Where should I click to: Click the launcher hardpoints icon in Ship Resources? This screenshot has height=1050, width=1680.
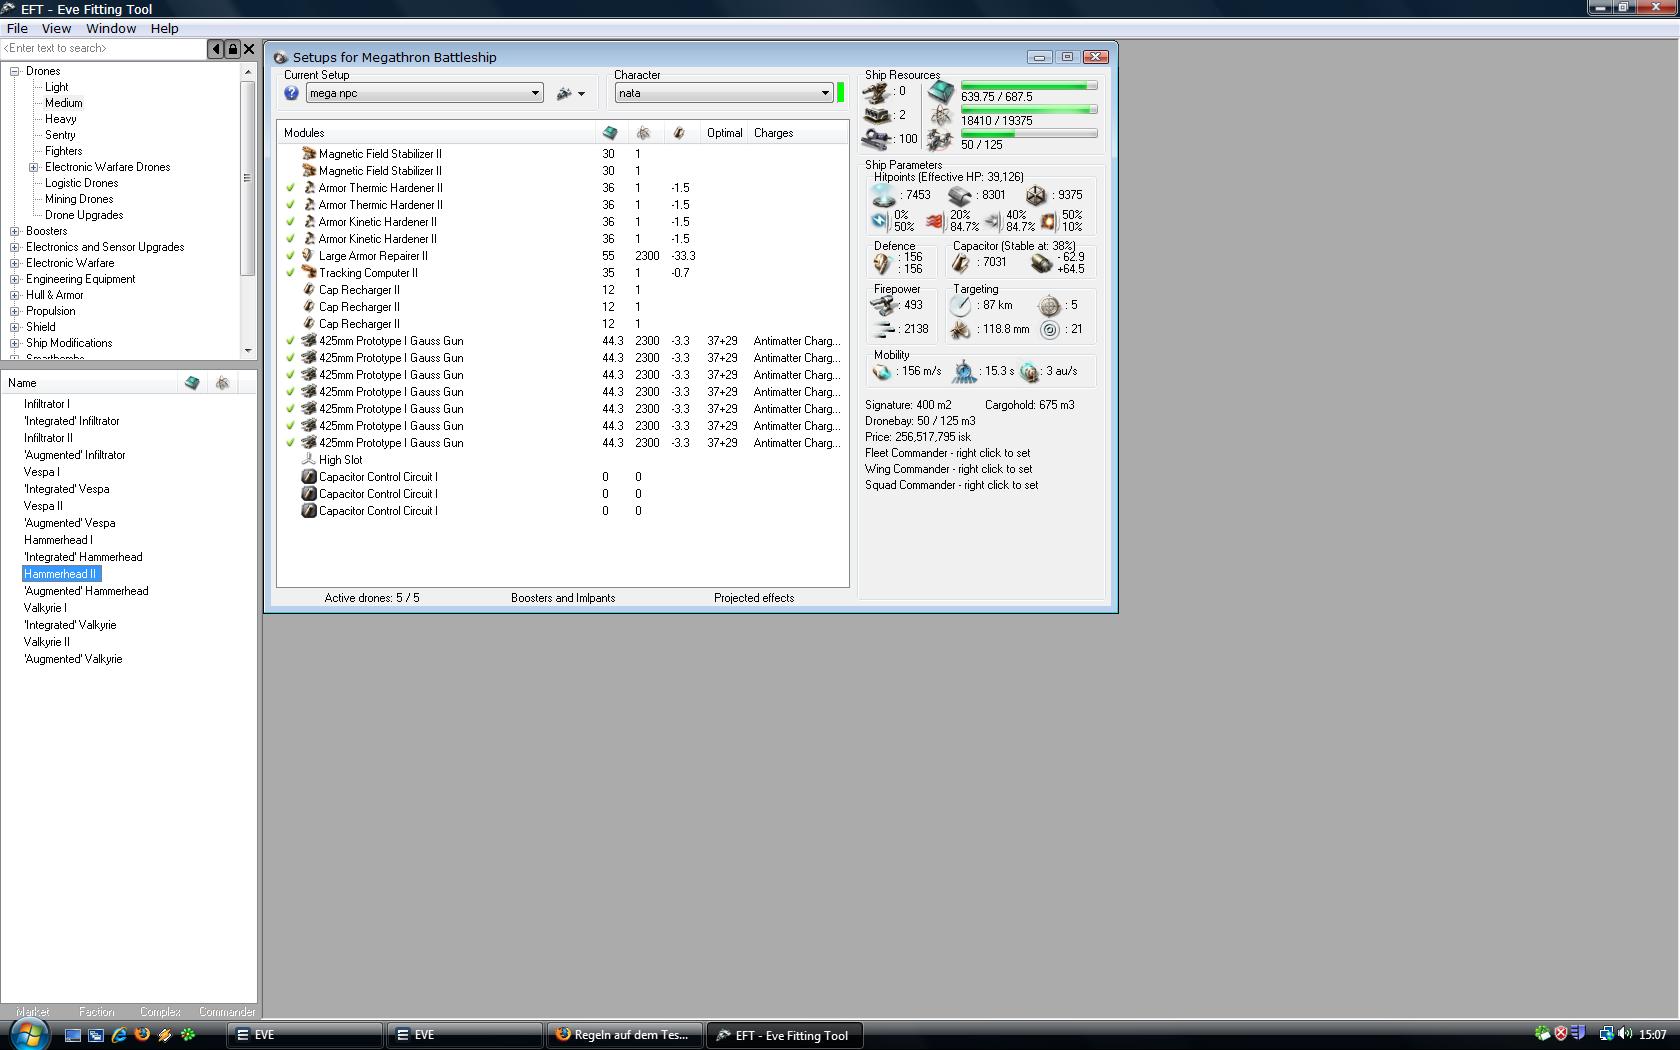[x=877, y=116]
